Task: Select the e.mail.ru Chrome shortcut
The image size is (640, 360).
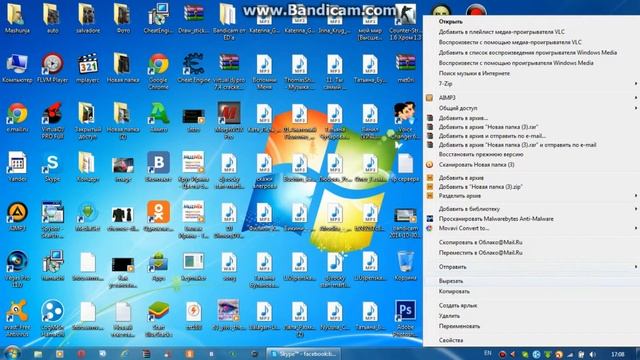Action: pyautogui.click(x=17, y=118)
